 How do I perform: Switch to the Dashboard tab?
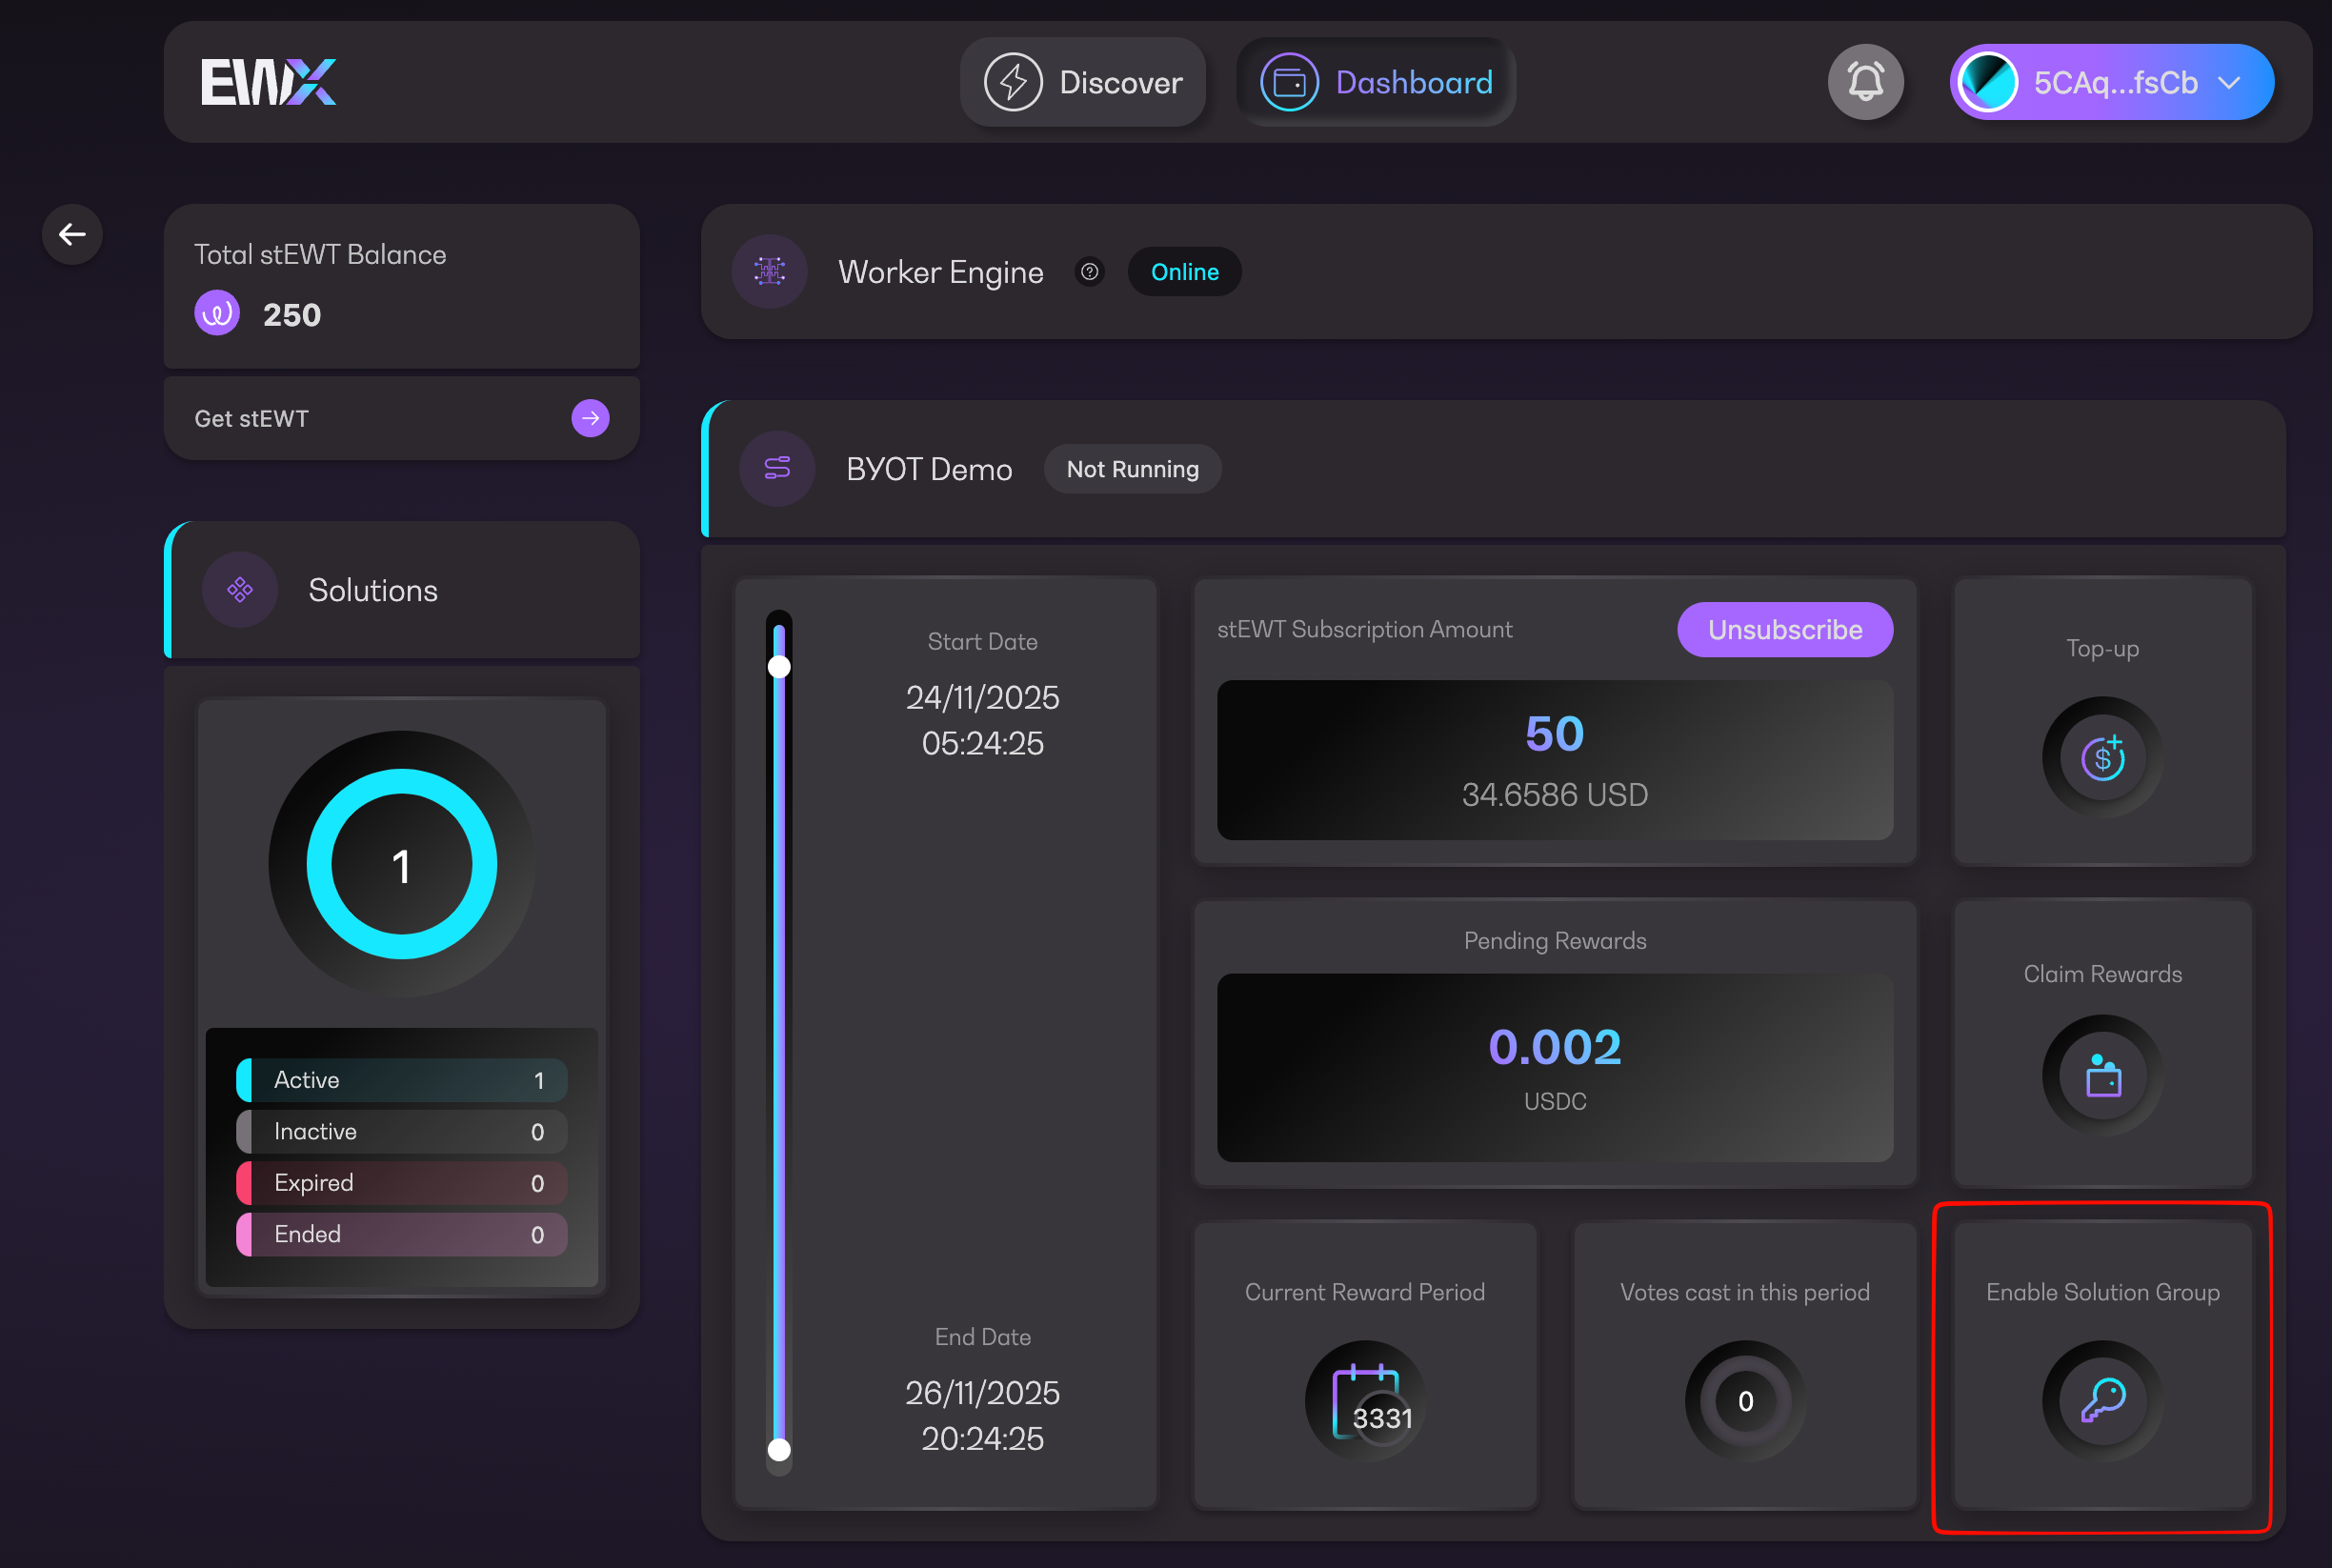click(1376, 82)
